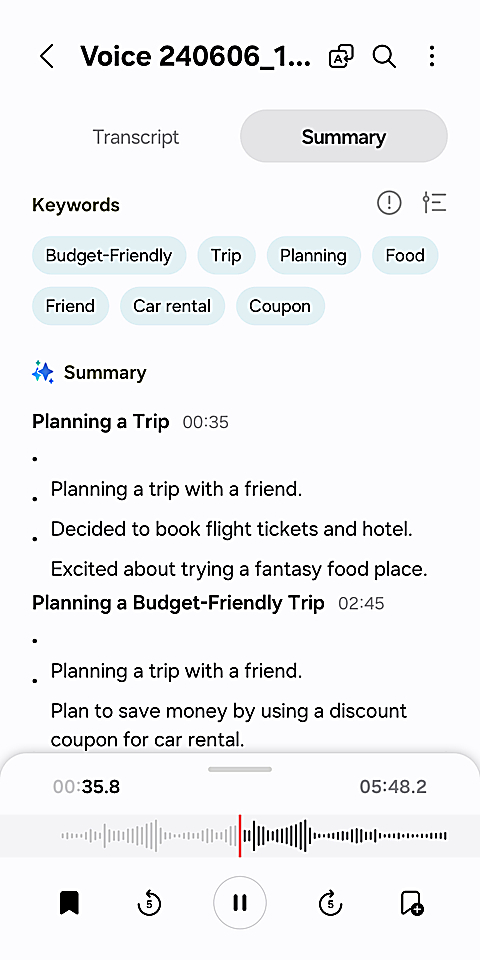Go back with the back arrow
The image size is (480, 960).
coord(47,57)
